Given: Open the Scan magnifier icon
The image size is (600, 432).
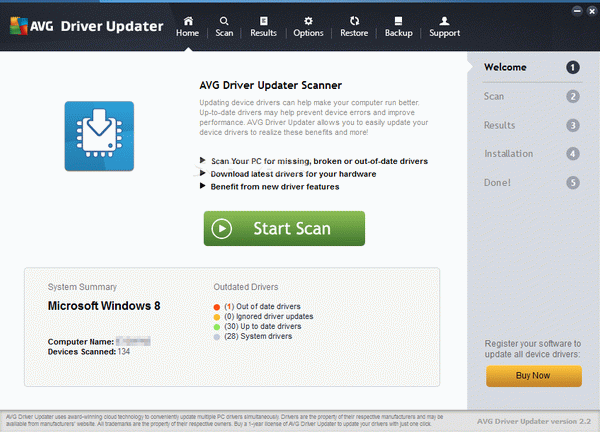Looking at the screenshot, I should (x=224, y=21).
